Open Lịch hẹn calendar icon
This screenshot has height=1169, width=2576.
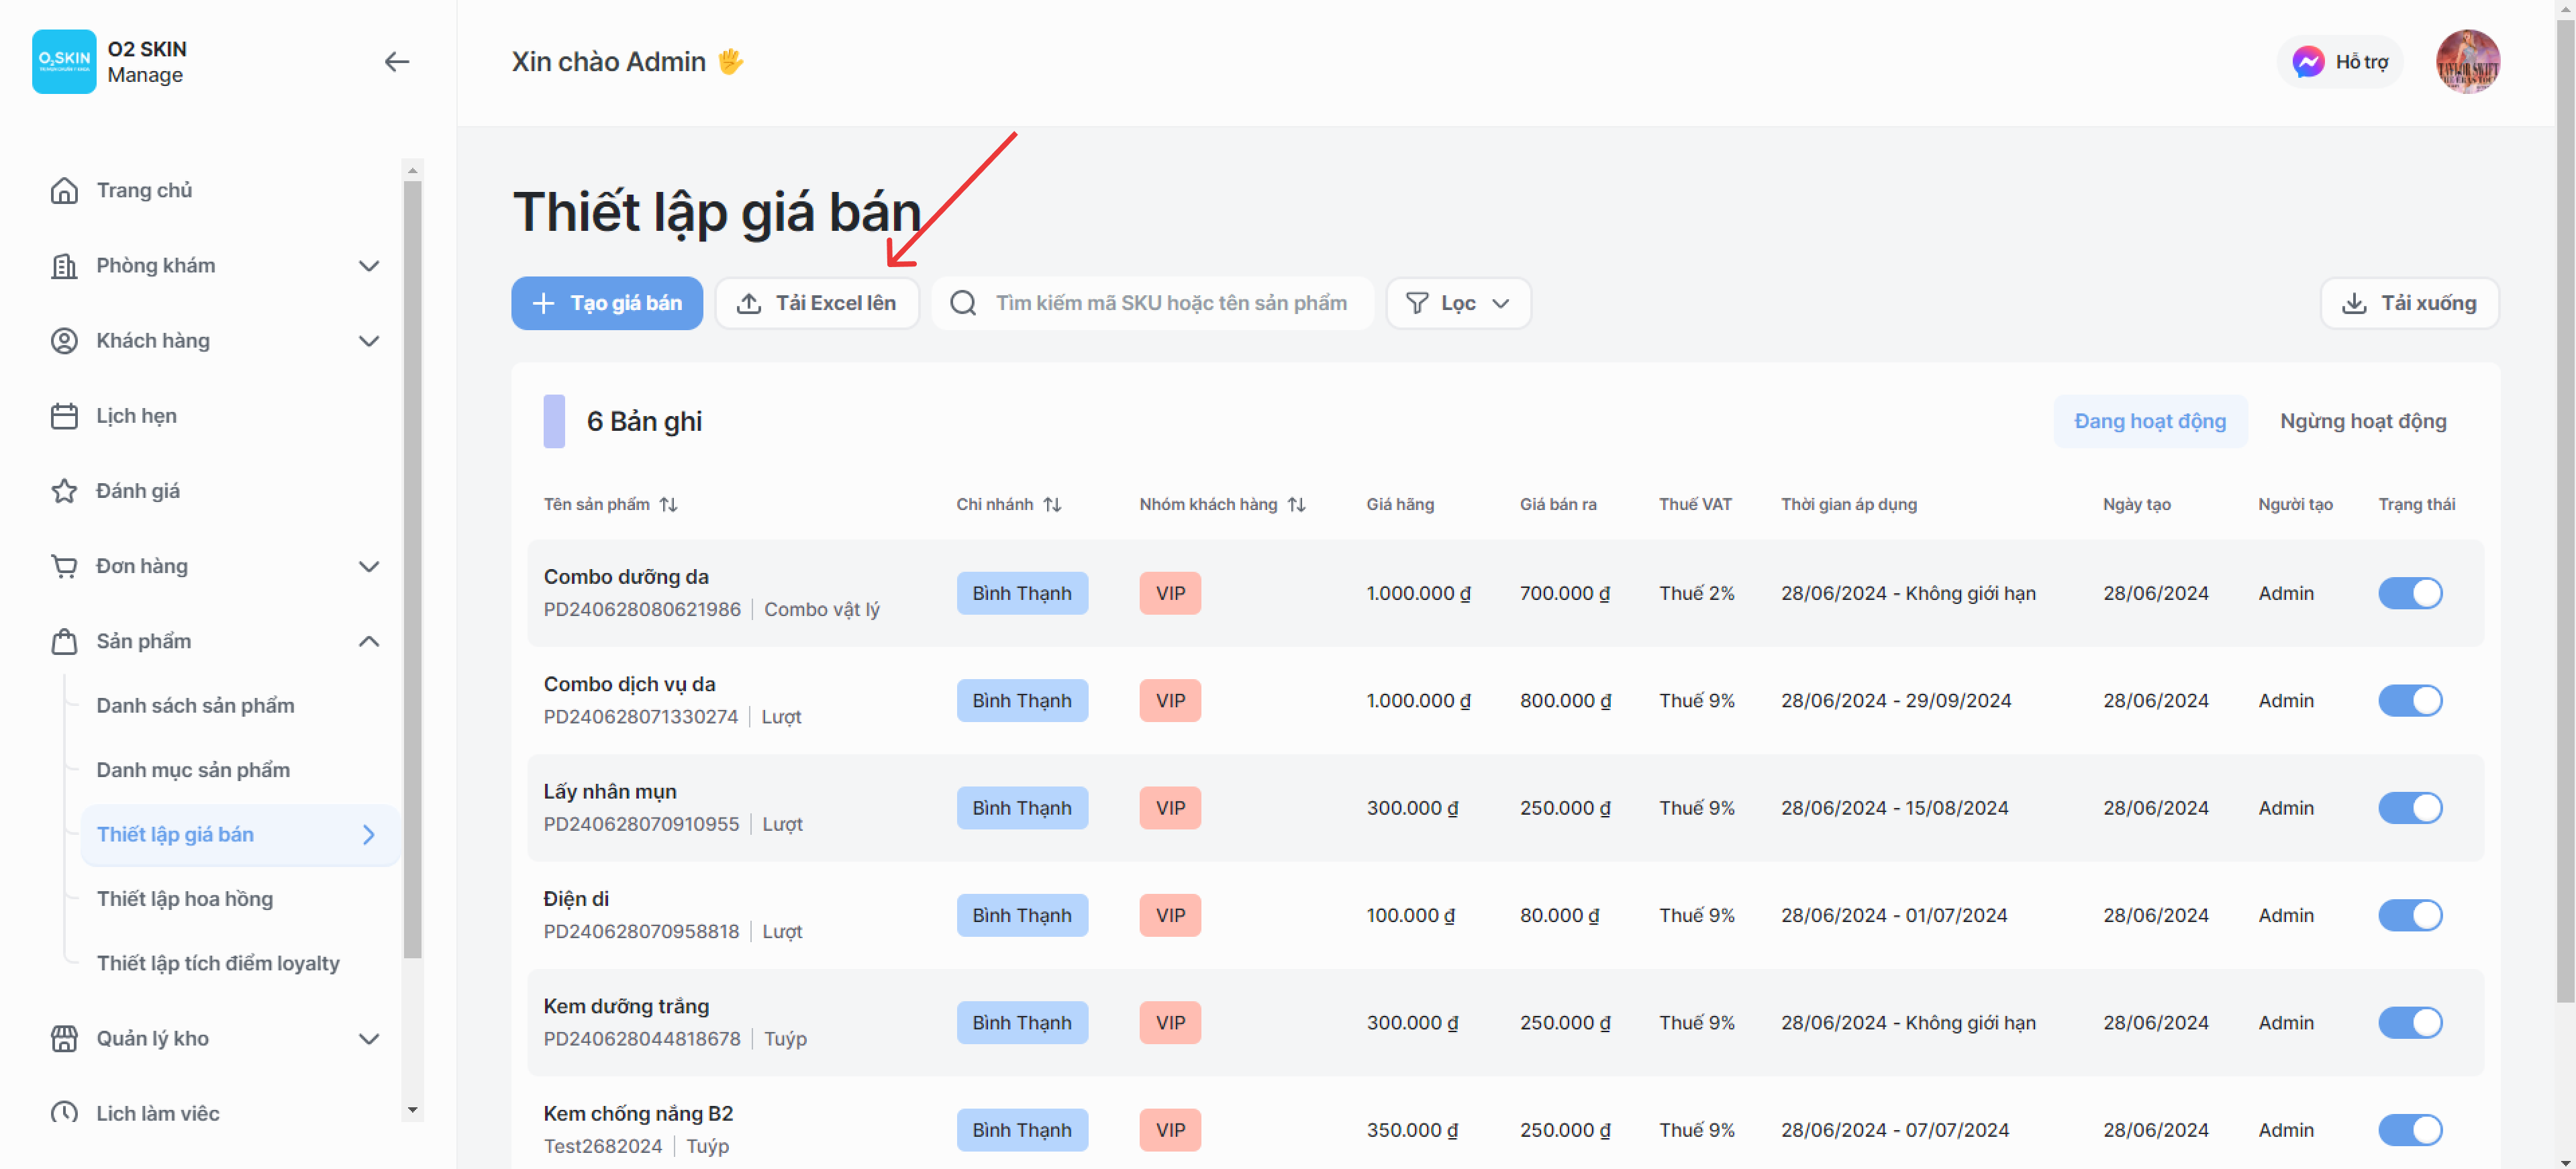(64, 415)
